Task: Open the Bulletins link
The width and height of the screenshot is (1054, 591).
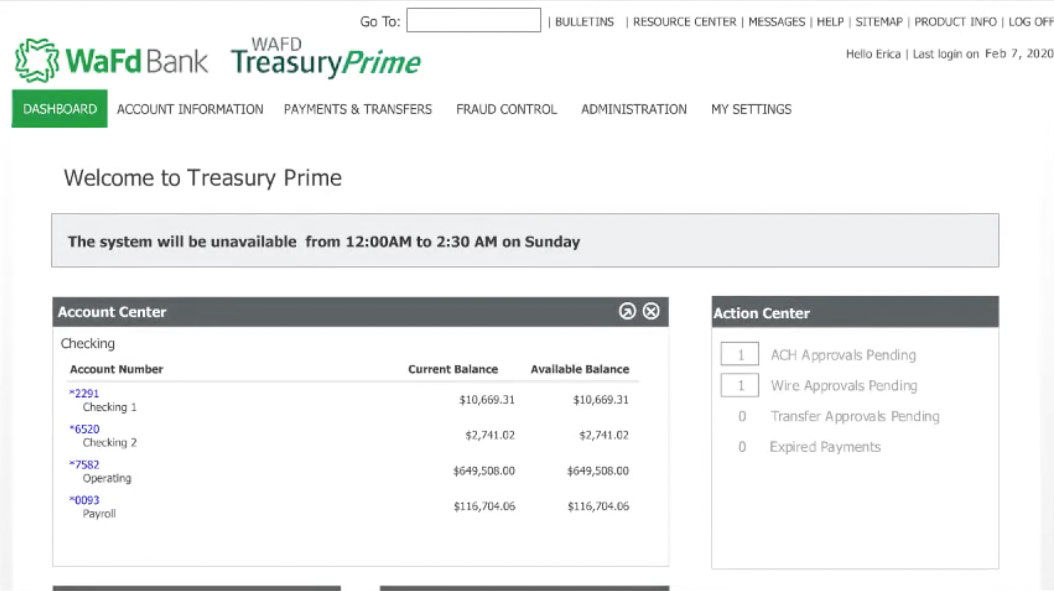Action: (584, 22)
